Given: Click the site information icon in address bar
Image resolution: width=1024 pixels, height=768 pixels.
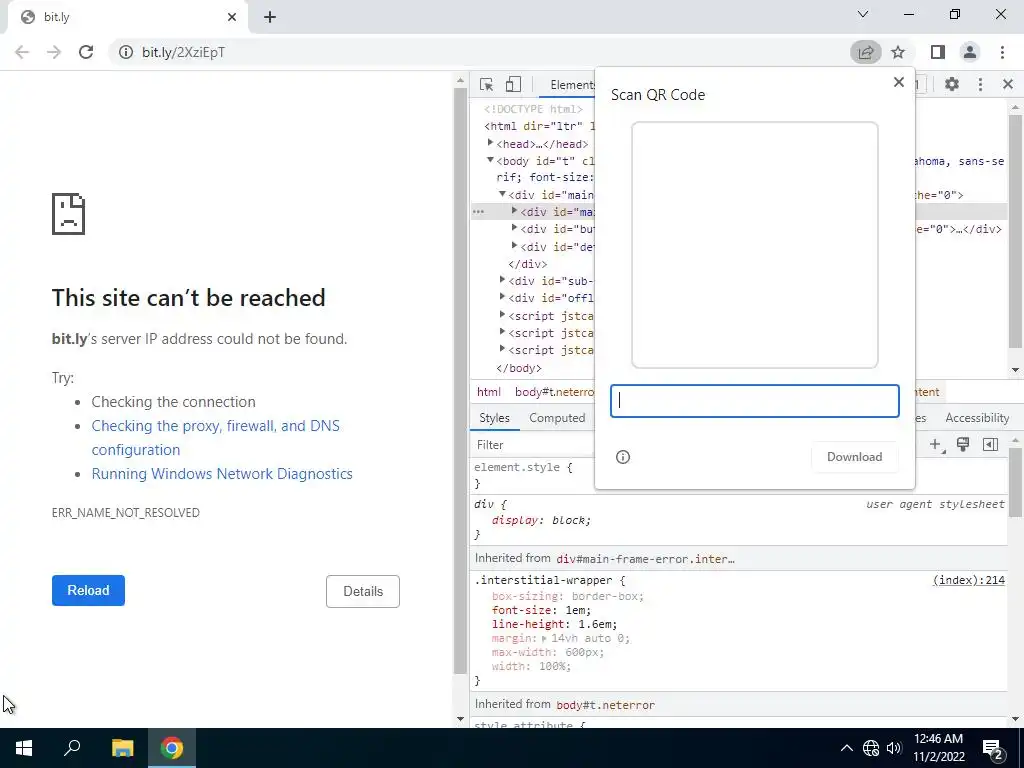Looking at the screenshot, I should tap(125, 52).
